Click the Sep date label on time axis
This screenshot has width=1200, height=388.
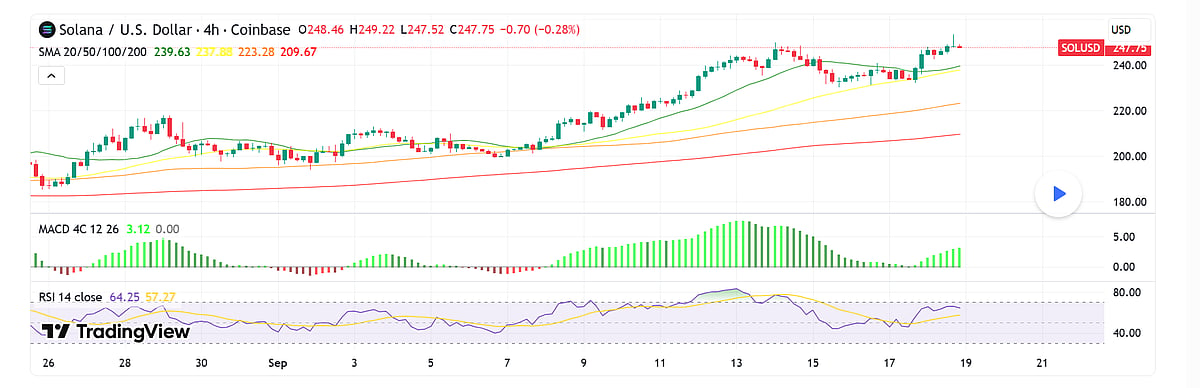click(279, 364)
